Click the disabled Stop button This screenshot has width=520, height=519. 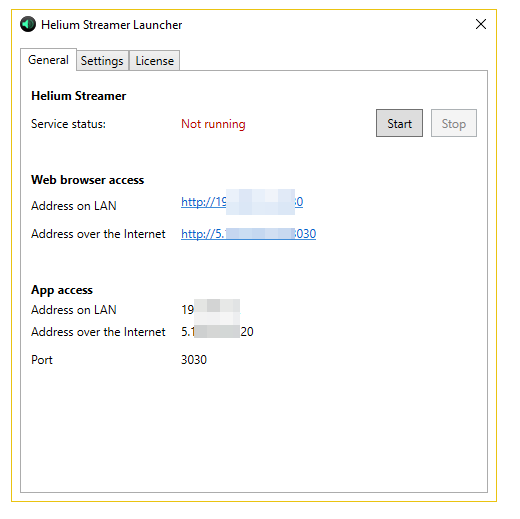(454, 123)
